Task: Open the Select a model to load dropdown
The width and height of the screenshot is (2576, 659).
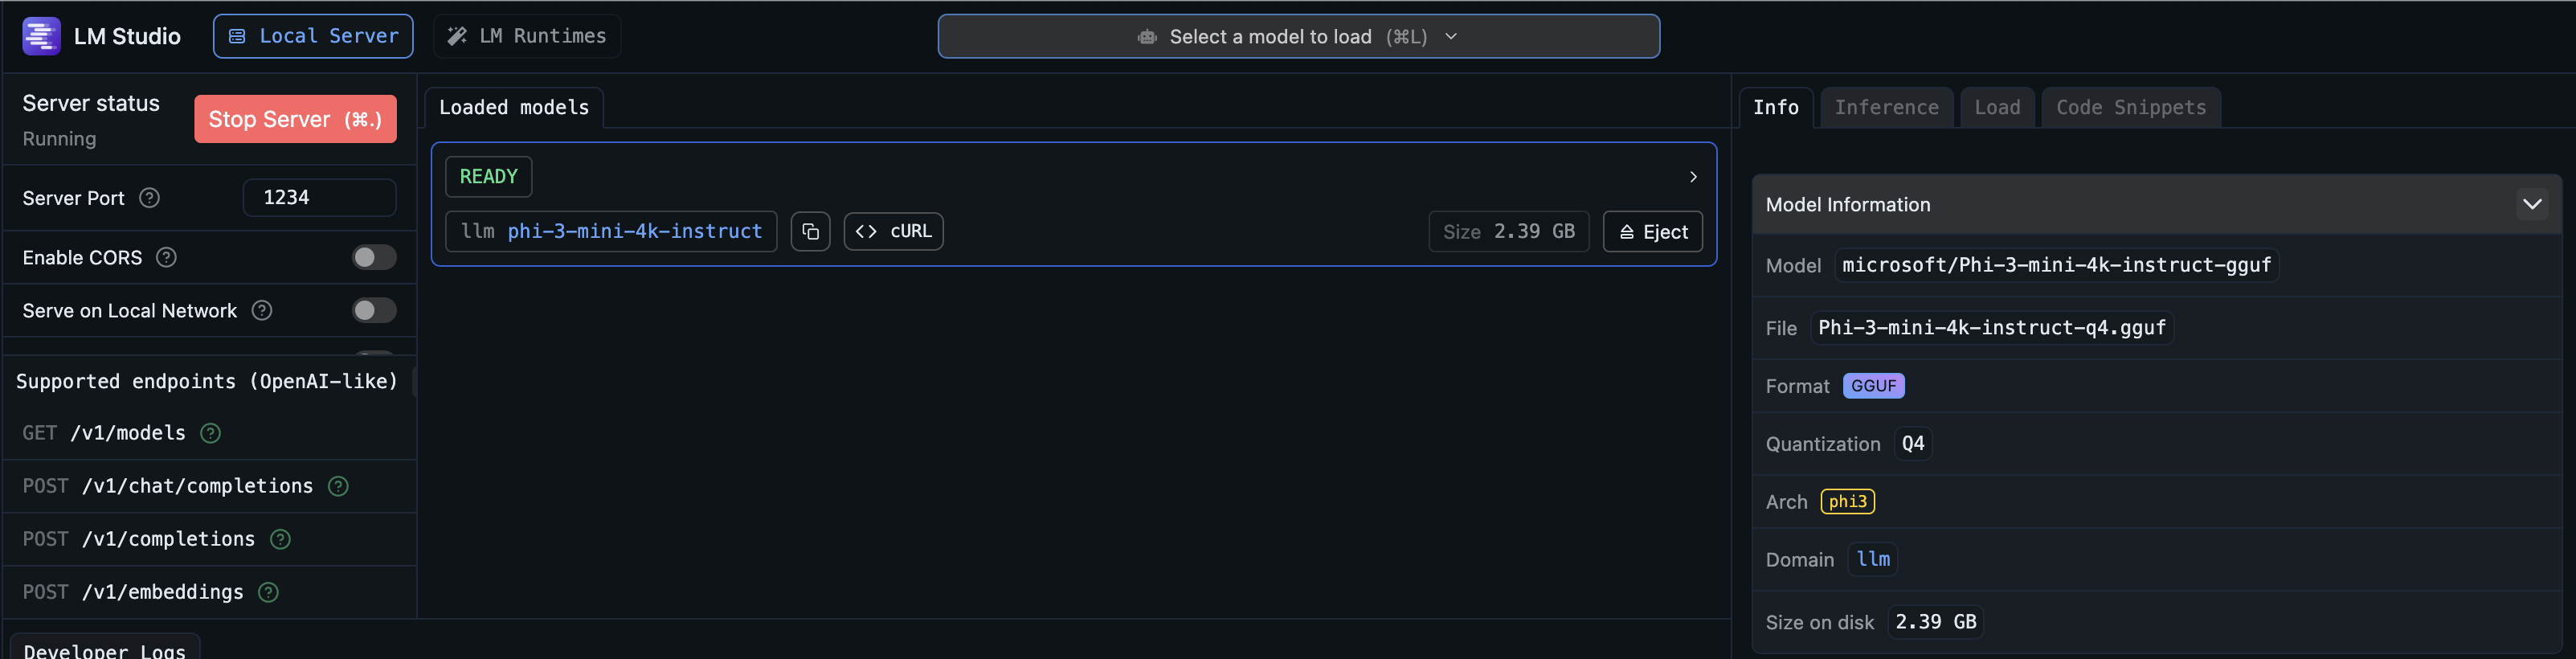Action: (x=1298, y=36)
